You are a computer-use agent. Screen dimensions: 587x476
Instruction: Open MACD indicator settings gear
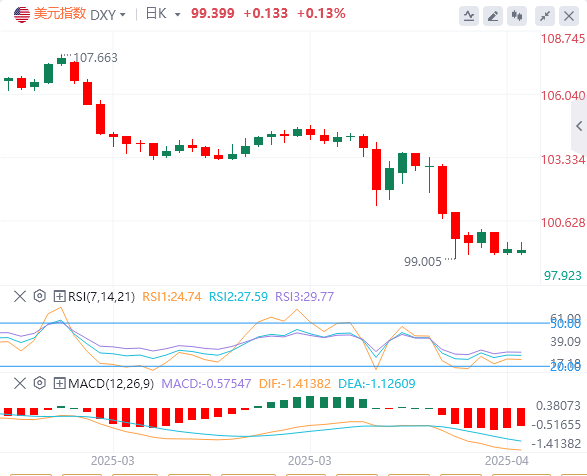39,383
